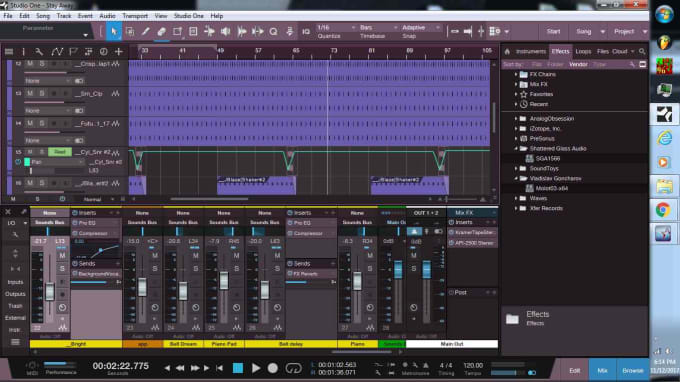Select the Eraser tool
Screen dimensions: 680x382
pyautogui.click(x=161, y=32)
